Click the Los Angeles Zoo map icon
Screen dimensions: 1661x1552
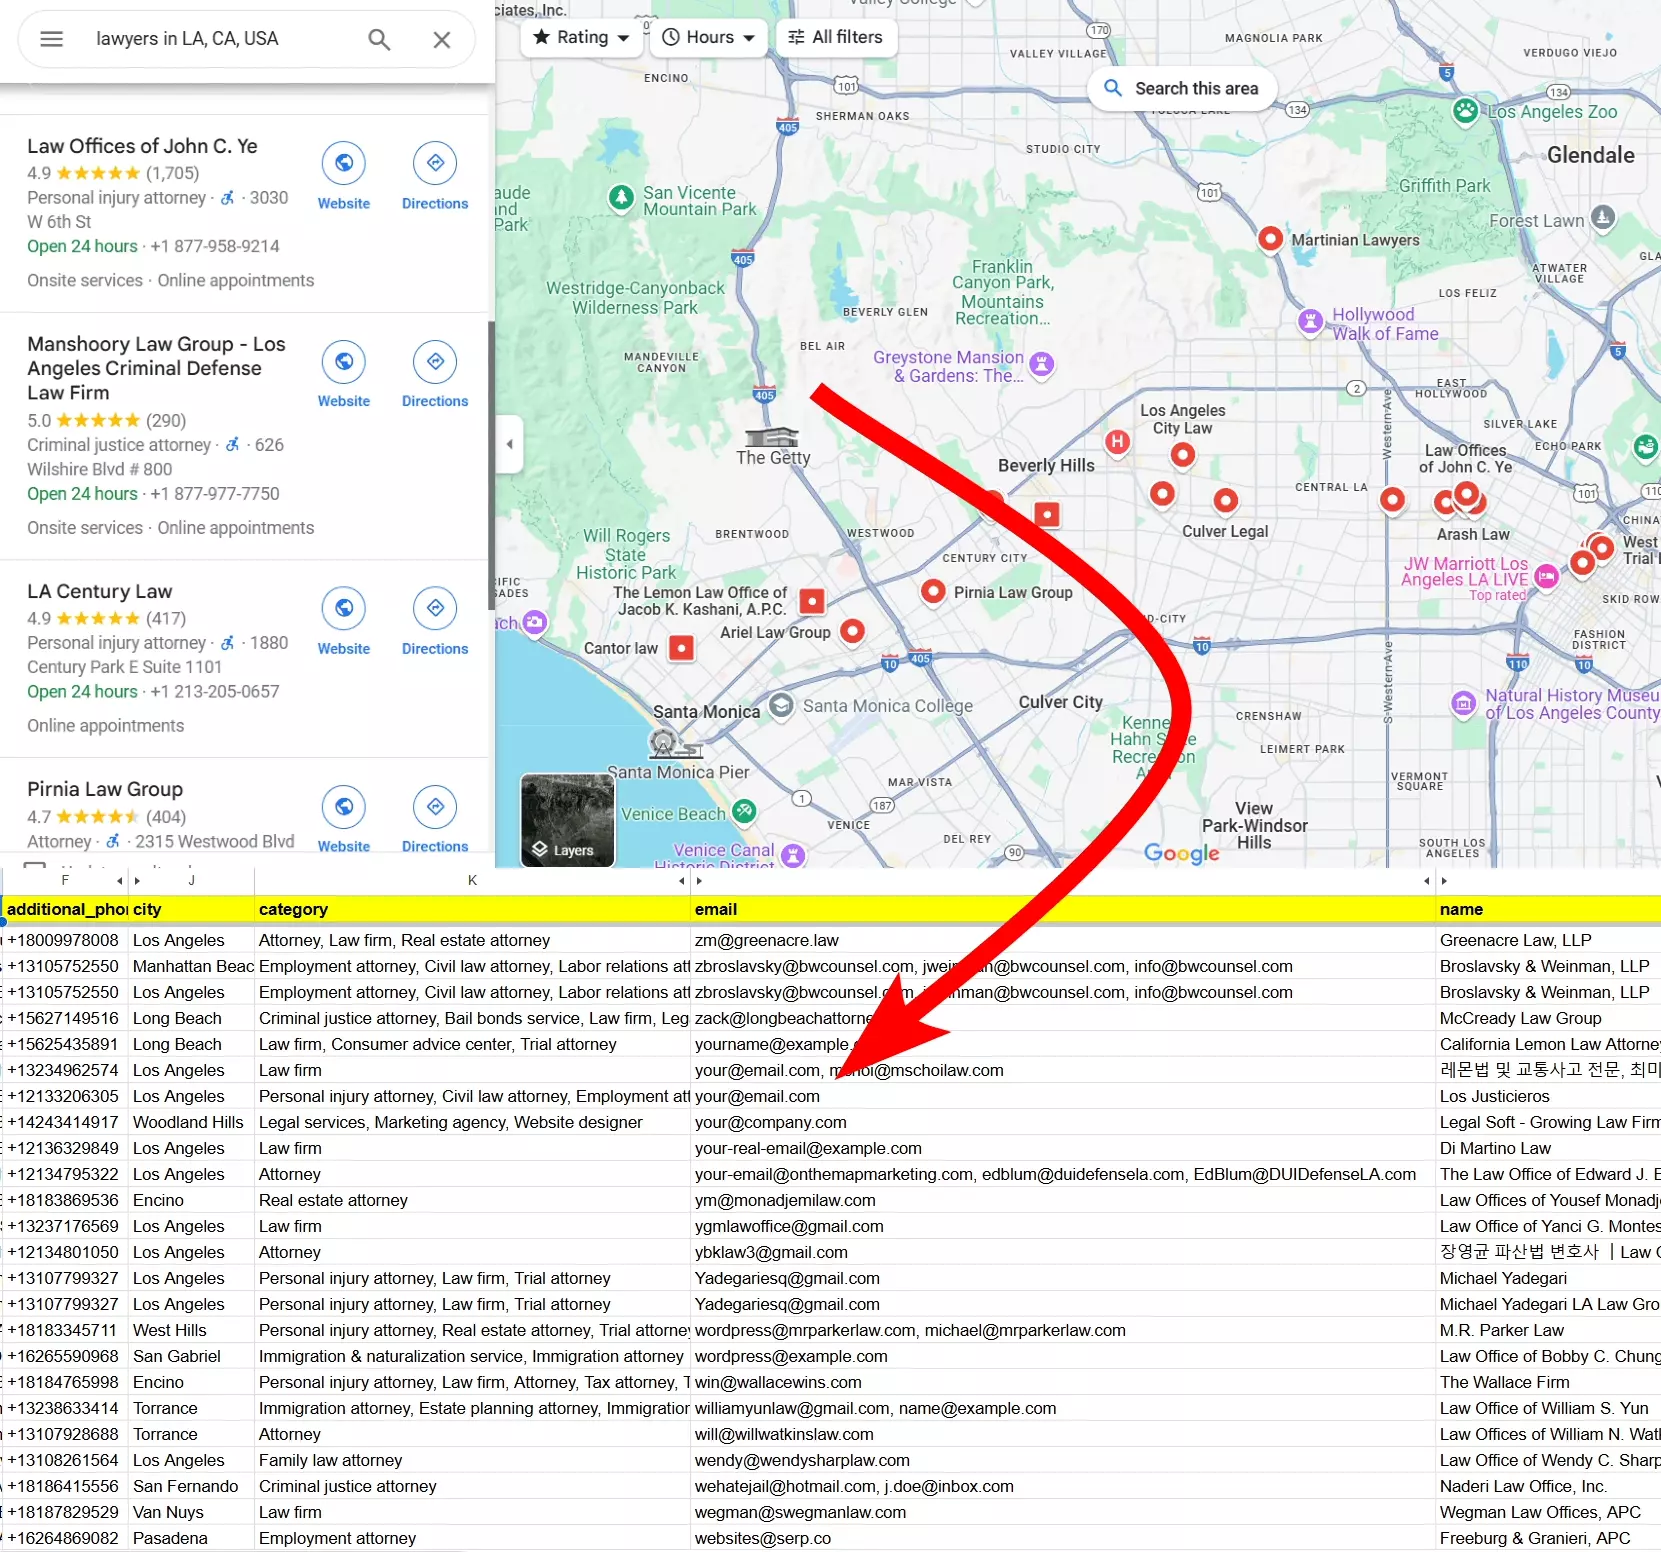click(x=1464, y=112)
